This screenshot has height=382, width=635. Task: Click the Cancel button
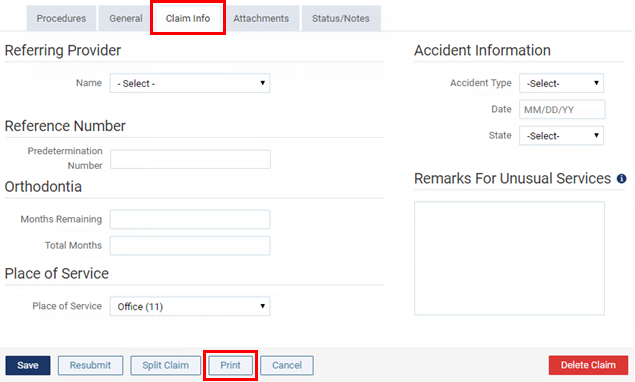point(287,365)
